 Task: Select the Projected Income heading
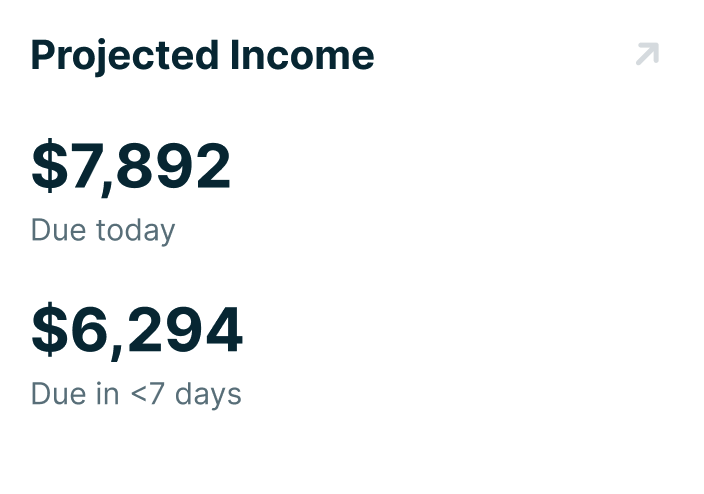click(202, 55)
